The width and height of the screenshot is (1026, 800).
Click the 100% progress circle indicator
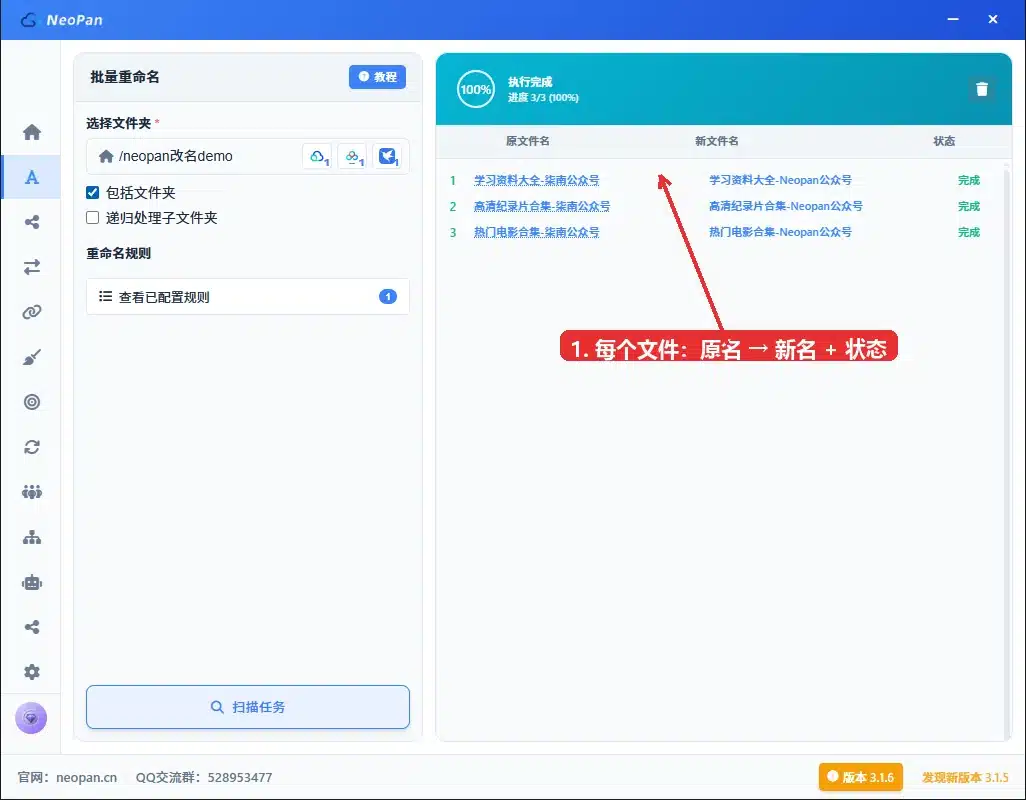(476, 89)
